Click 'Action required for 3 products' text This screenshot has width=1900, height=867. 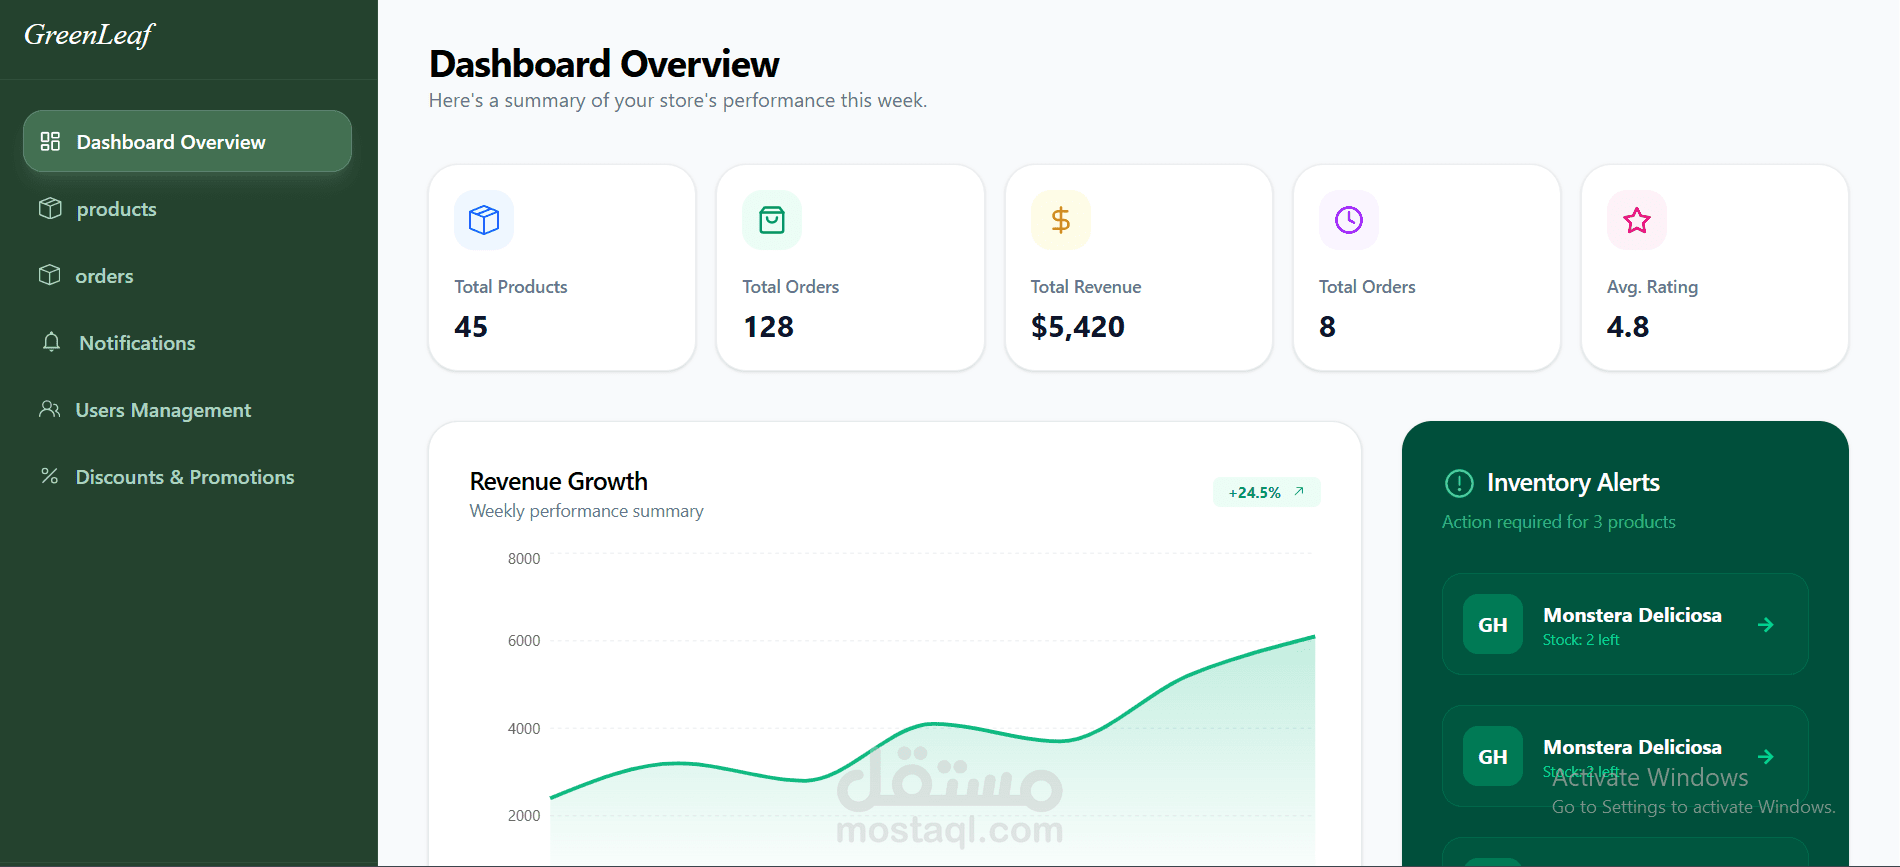(x=1559, y=522)
